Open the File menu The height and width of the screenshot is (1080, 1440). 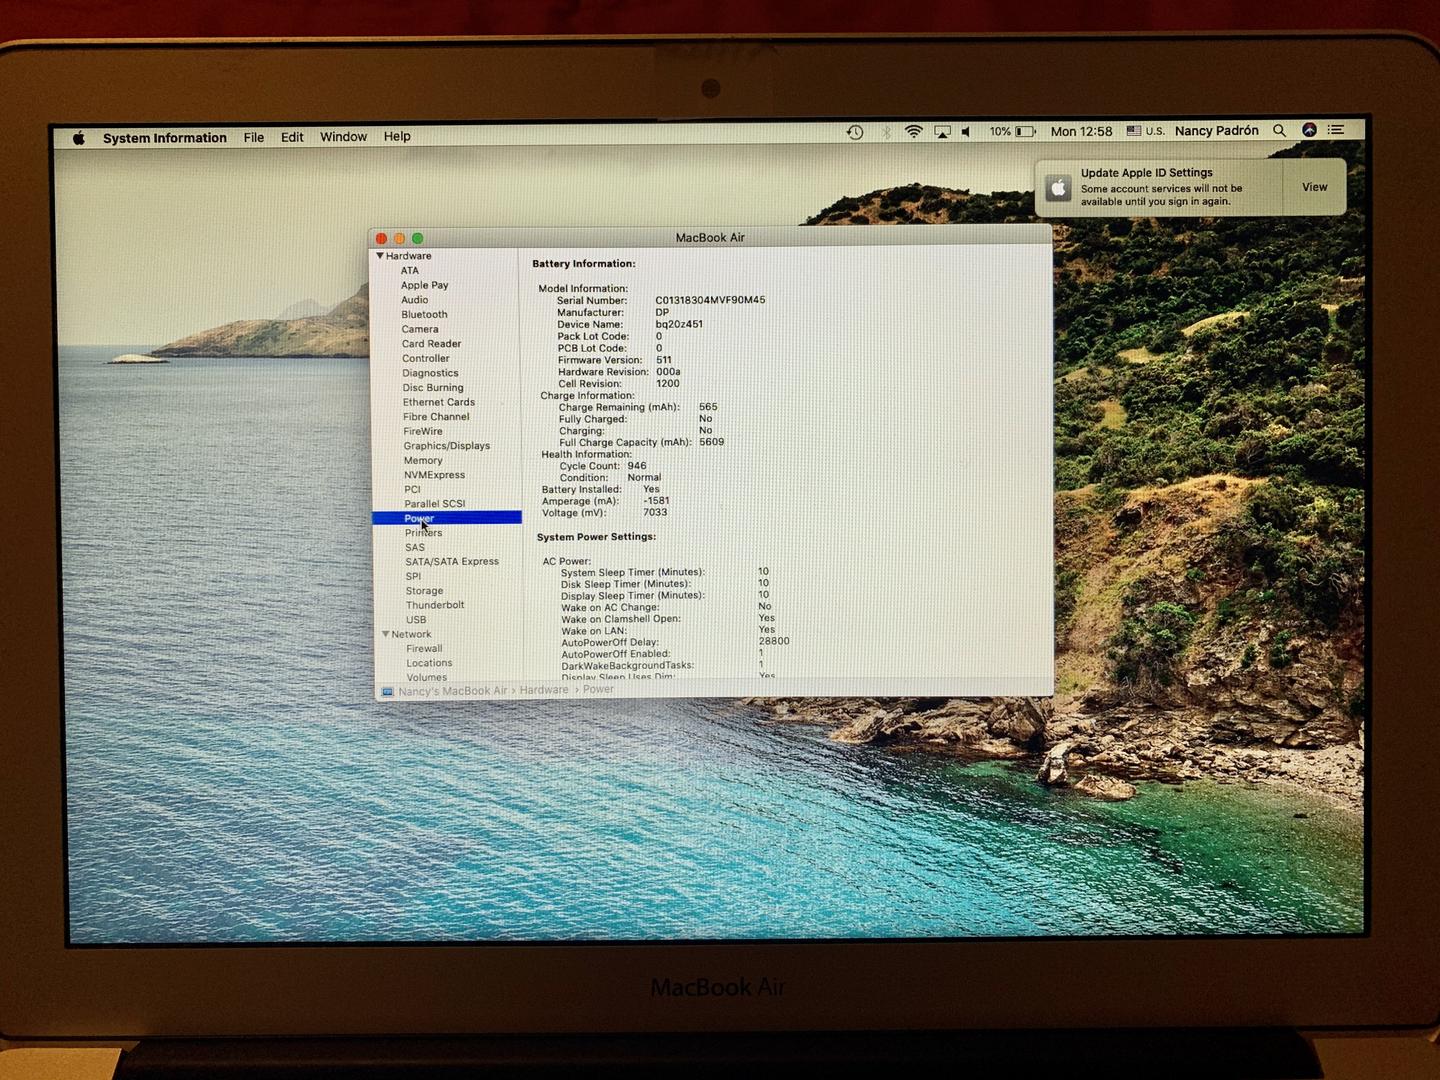click(254, 137)
